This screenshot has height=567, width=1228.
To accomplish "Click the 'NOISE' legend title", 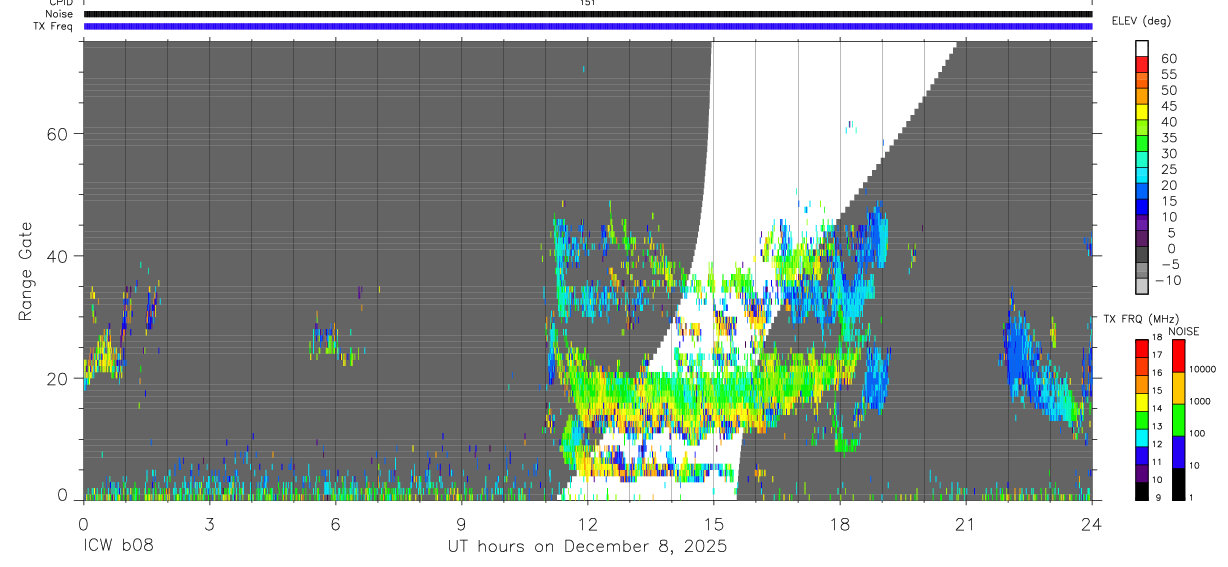I will [1183, 331].
